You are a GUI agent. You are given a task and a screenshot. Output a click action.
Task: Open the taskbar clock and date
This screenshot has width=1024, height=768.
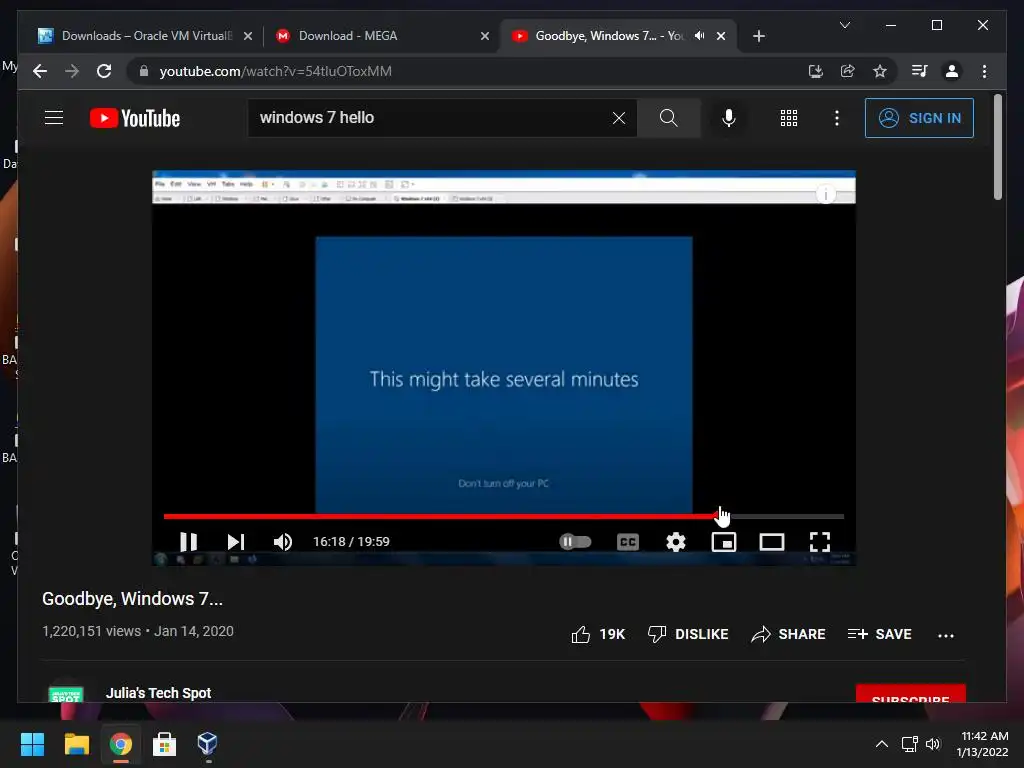(983, 744)
